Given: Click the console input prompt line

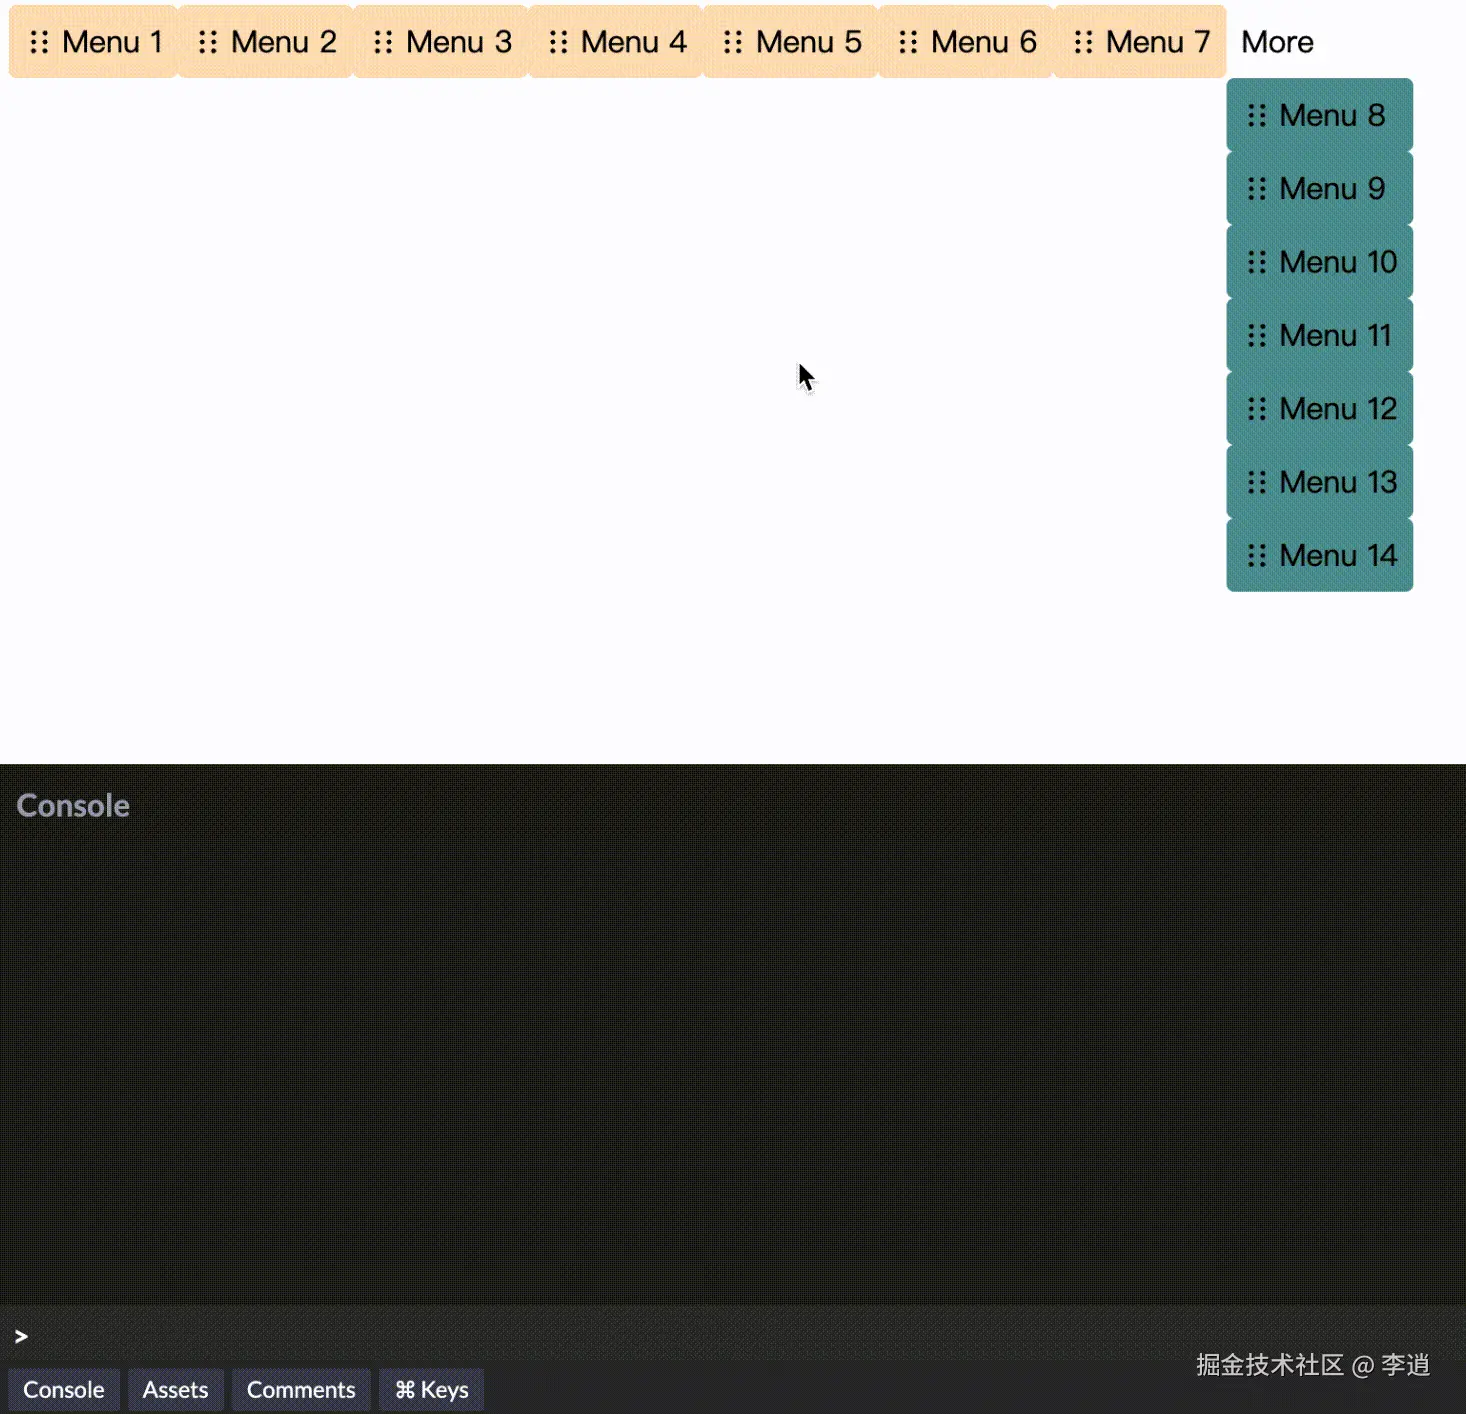Looking at the screenshot, I should pos(21,1336).
